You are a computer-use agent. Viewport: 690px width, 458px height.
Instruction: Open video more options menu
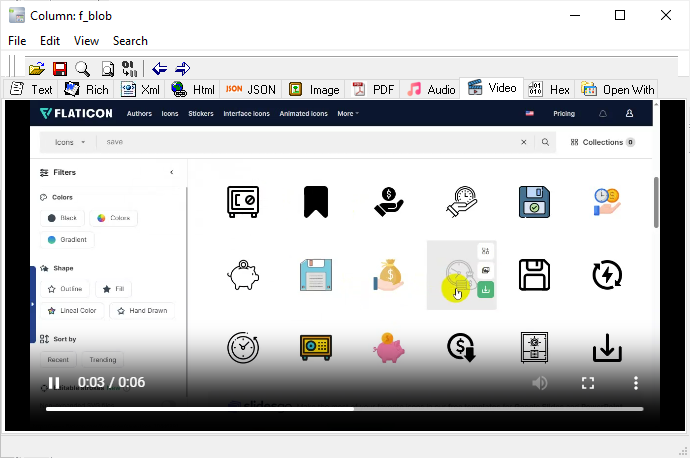pyautogui.click(x=636, y=383)
